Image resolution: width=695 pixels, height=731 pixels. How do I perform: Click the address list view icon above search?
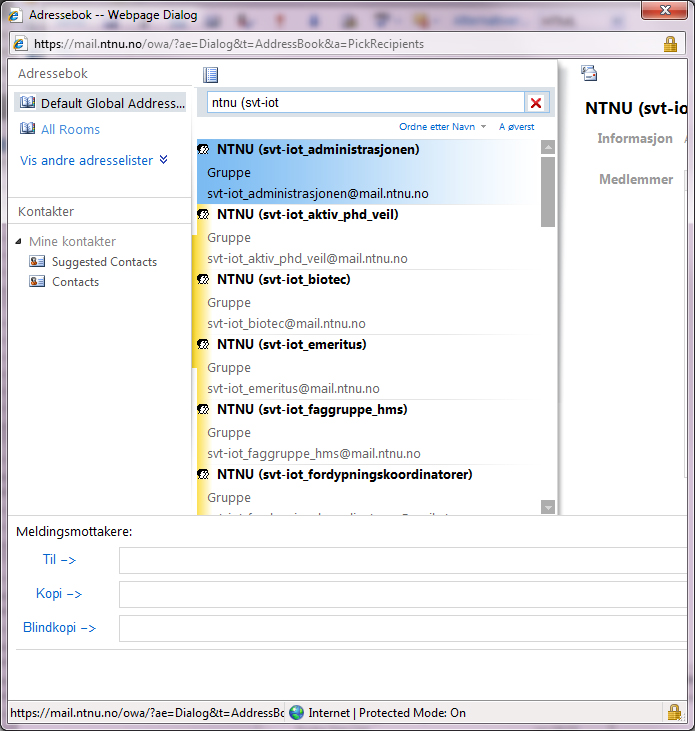tap(210, 75)
